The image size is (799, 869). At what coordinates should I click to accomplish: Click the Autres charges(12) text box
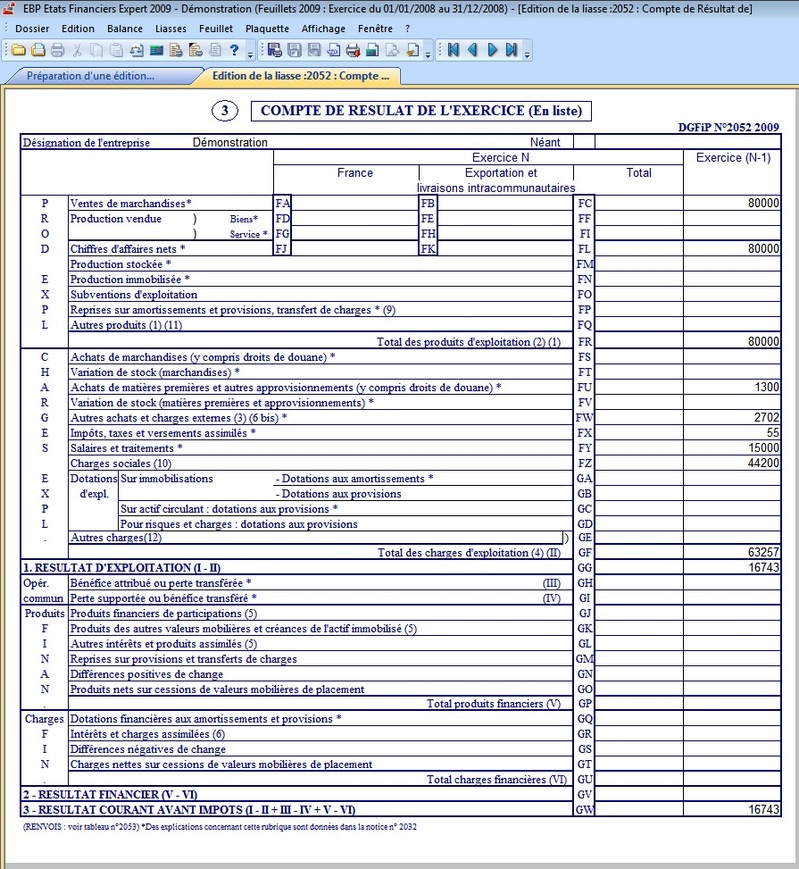click(315, 537)
